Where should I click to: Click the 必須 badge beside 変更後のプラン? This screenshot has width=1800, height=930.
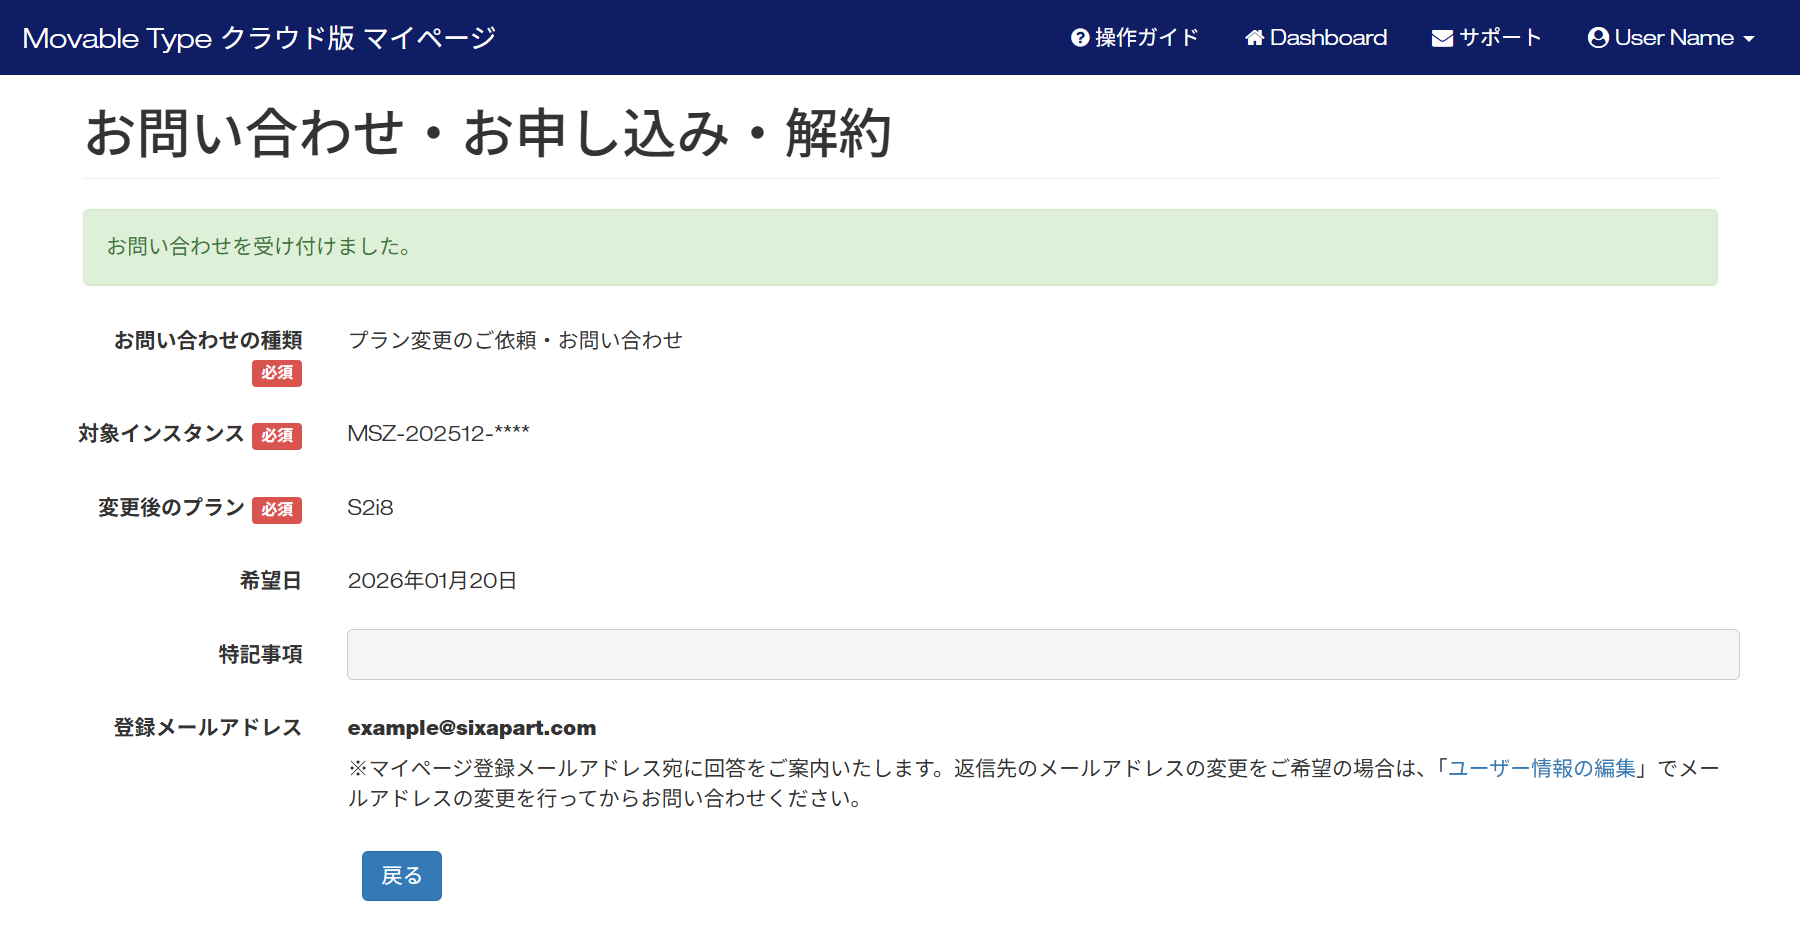[x=277, y=510]
